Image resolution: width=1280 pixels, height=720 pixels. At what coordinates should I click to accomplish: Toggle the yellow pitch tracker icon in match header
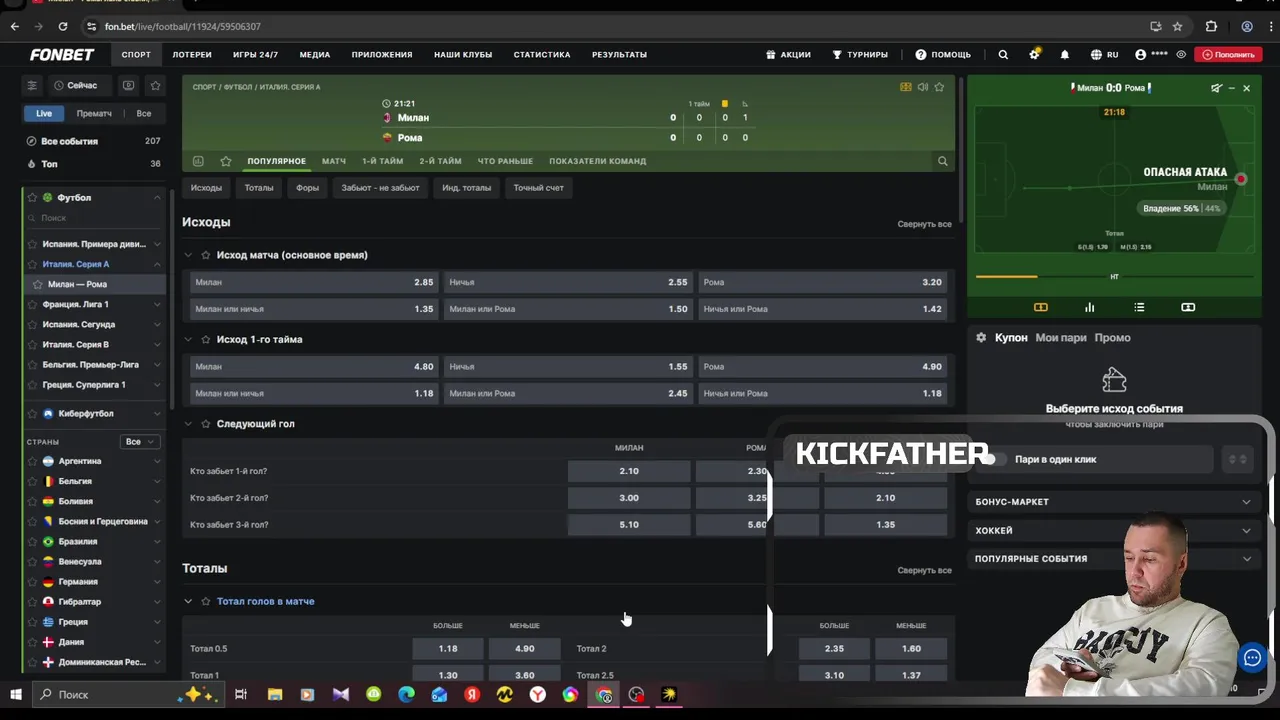906,87
